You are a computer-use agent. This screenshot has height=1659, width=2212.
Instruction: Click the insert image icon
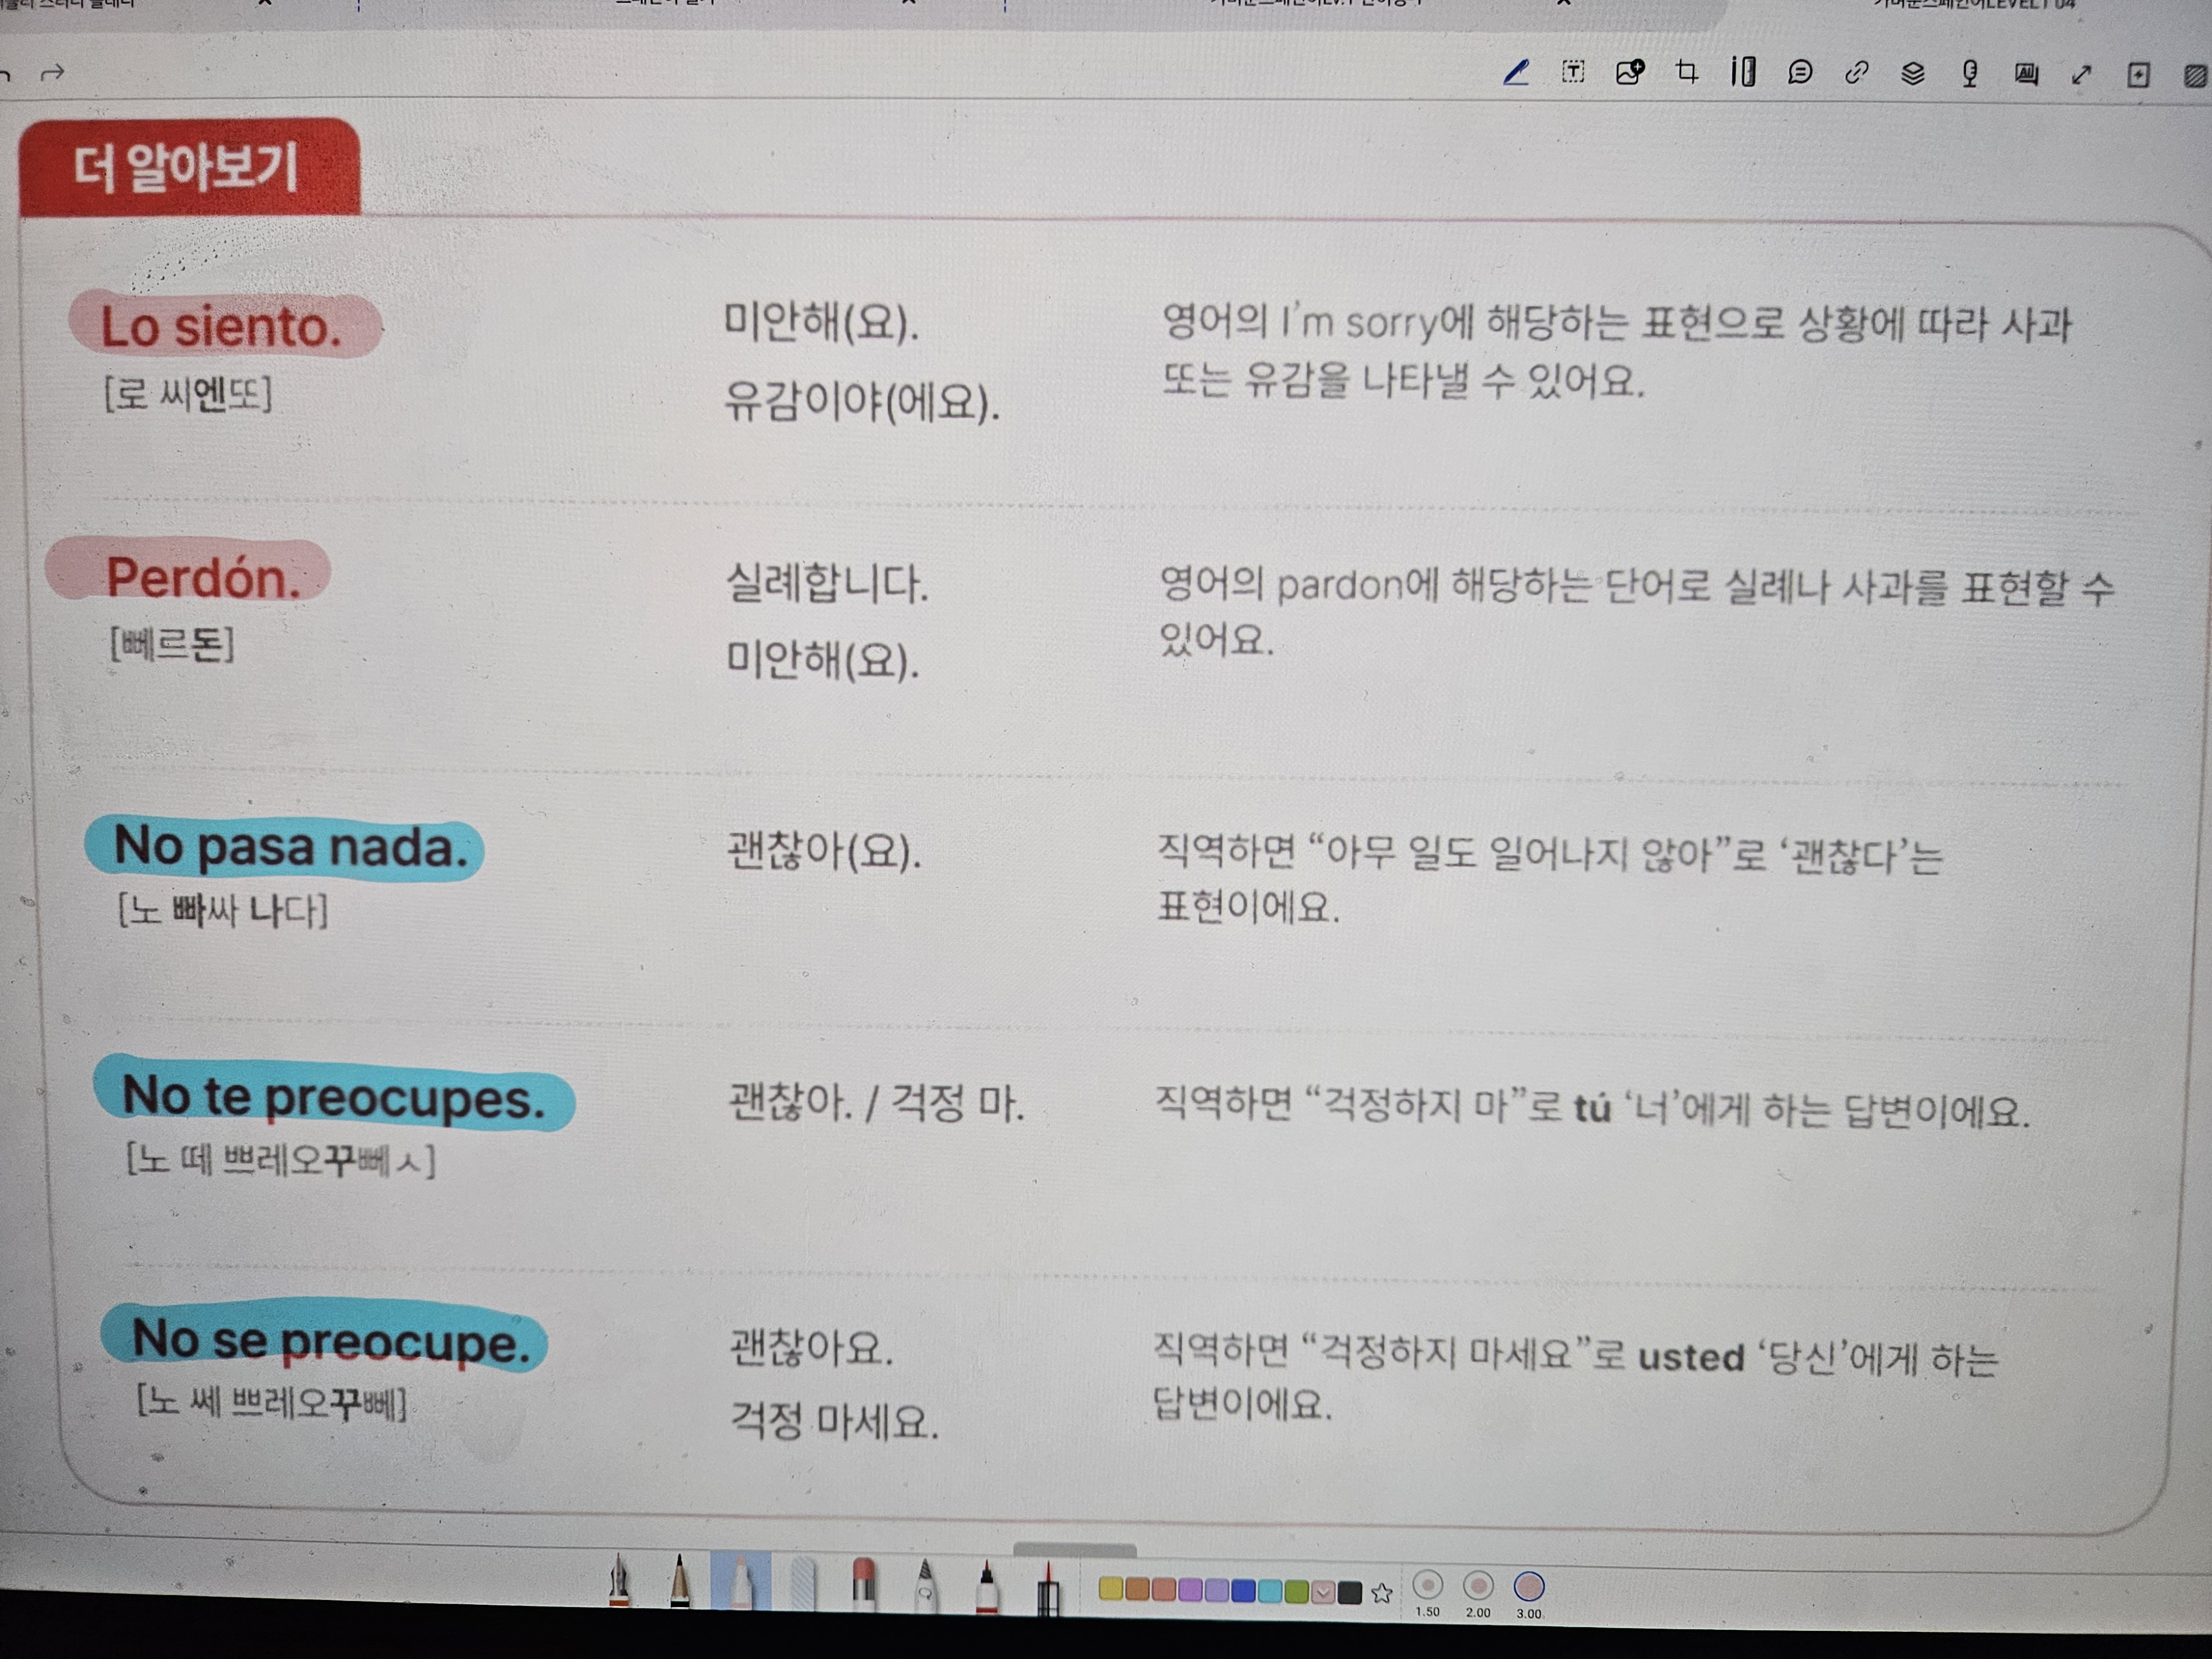1630,72
